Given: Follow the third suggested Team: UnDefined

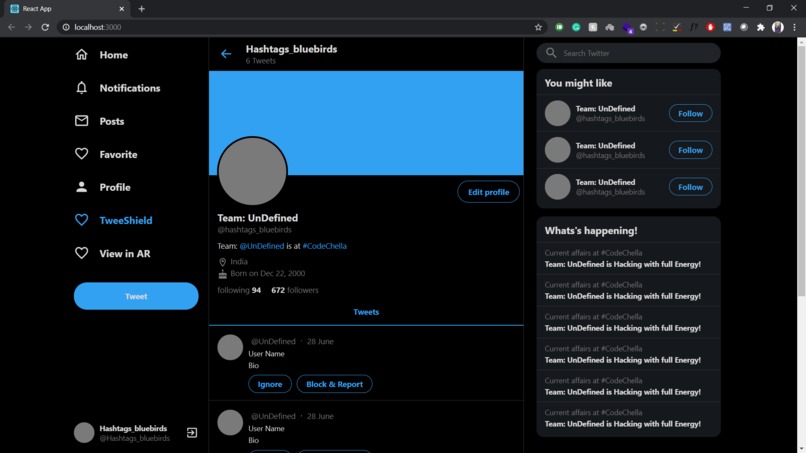Looking at the screenshot, I should pos(690,187).
